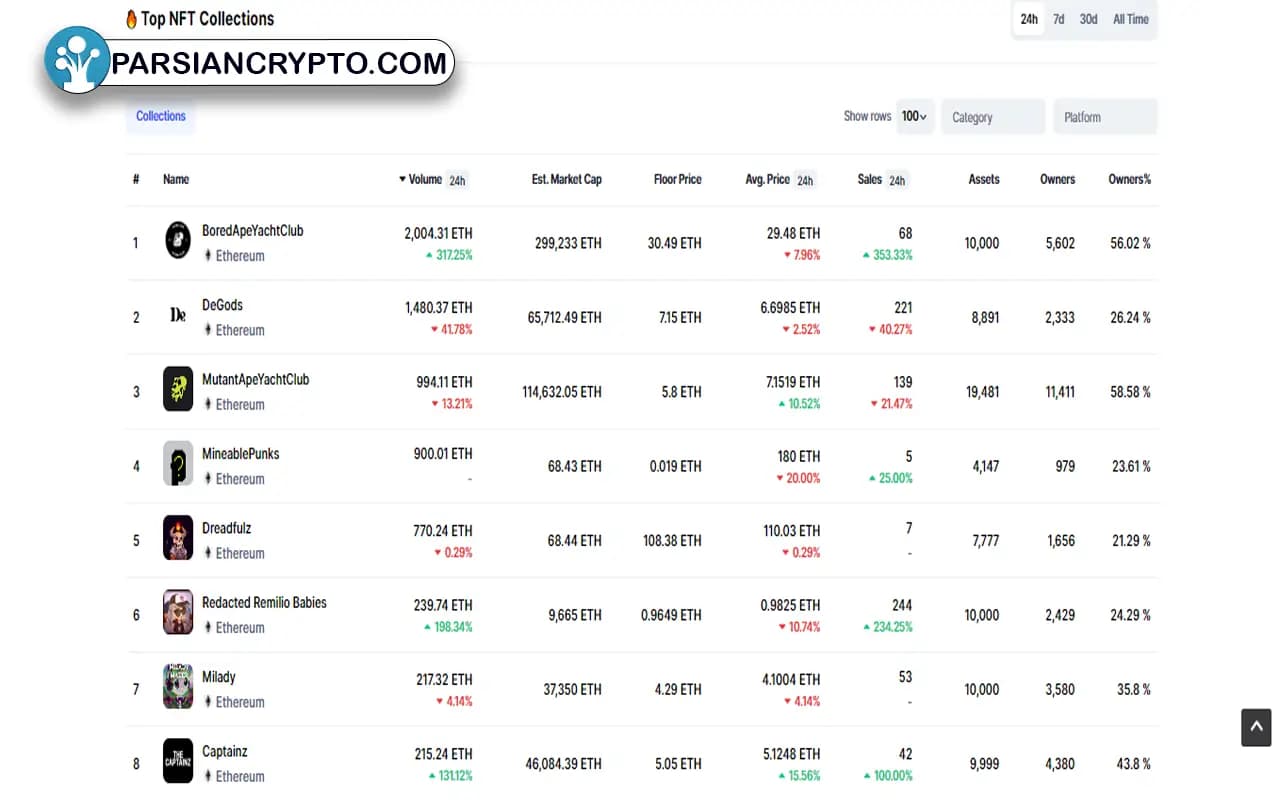Select the All Time range tab
The height and width of the screenshot is (800, 1280).
pyautogui.click(x=1131, y=19)
